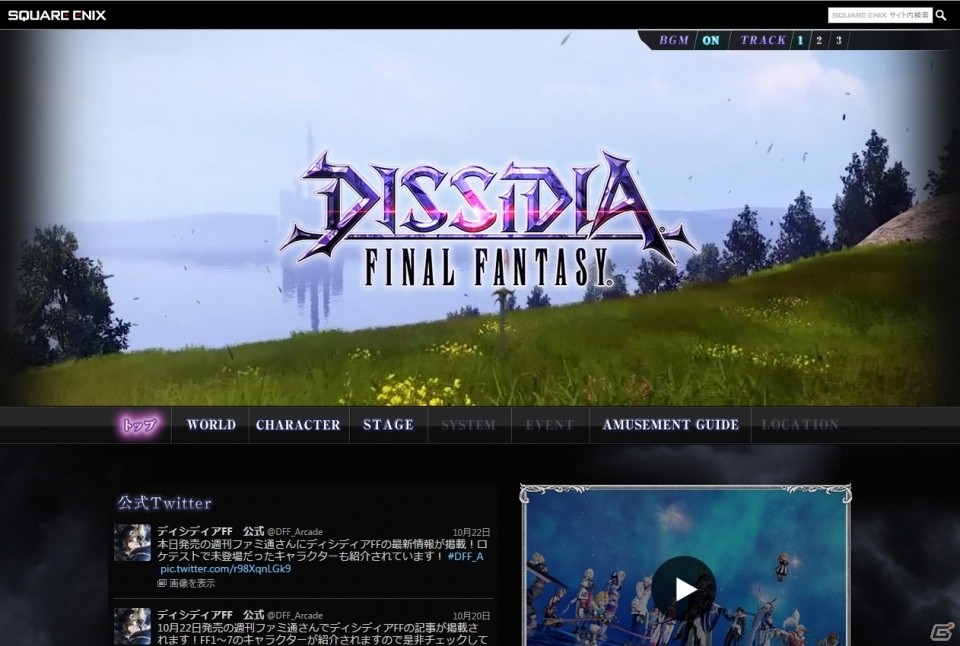
Task: Select BGM track 2
Action: coord(819,40)
